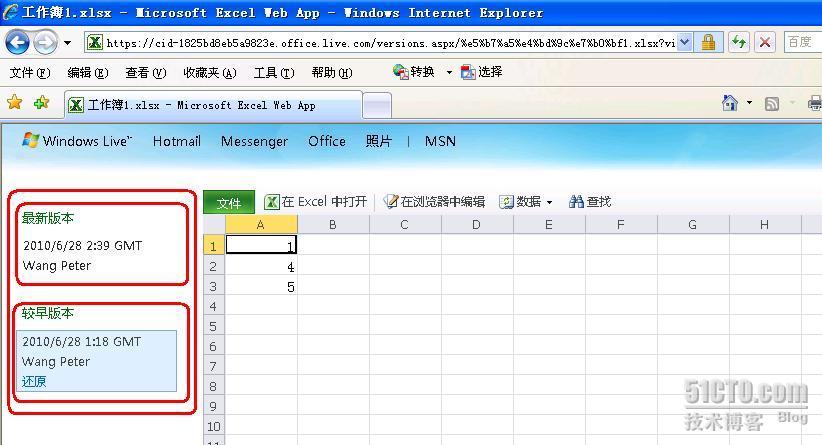Image resolution: width=822 pixels, height=445 pixels.
Task: Click 在 Excel 中打开 button
Action: [316, 202]
